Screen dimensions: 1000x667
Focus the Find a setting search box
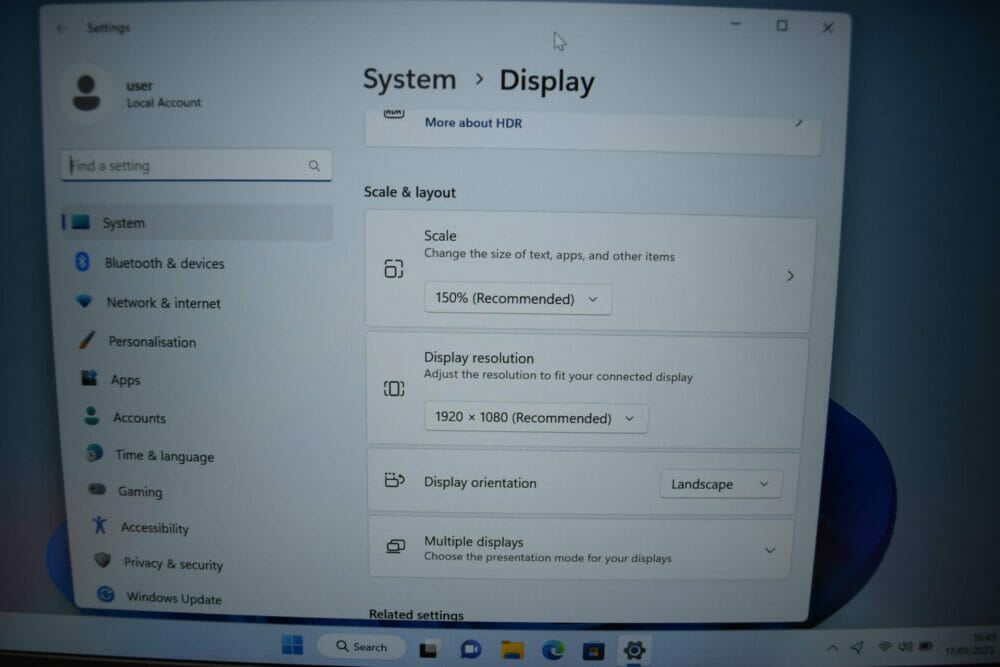pos(196,166)
